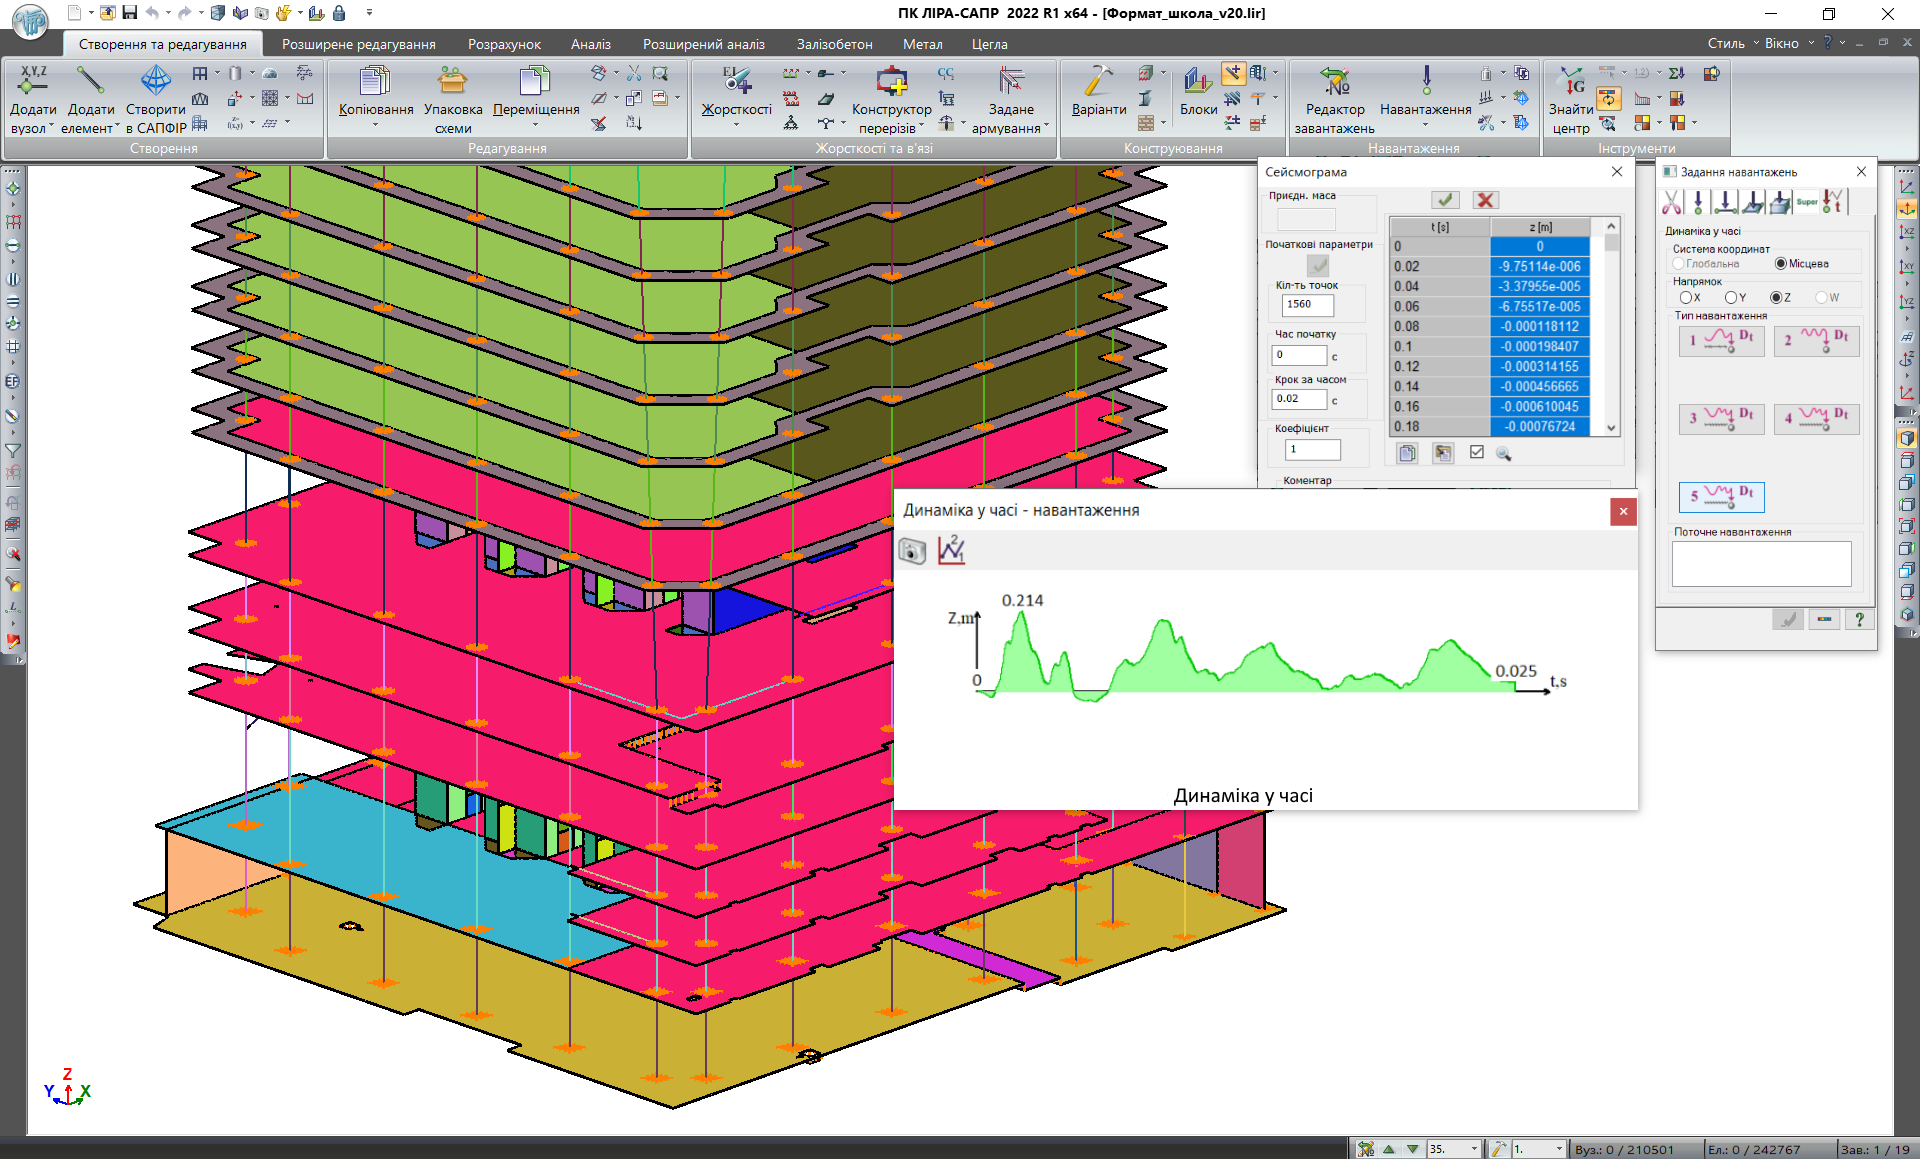Click zoom magnifier under seismogram table
This screenshot has width=1920, height=1159.
click(1503, 453)
